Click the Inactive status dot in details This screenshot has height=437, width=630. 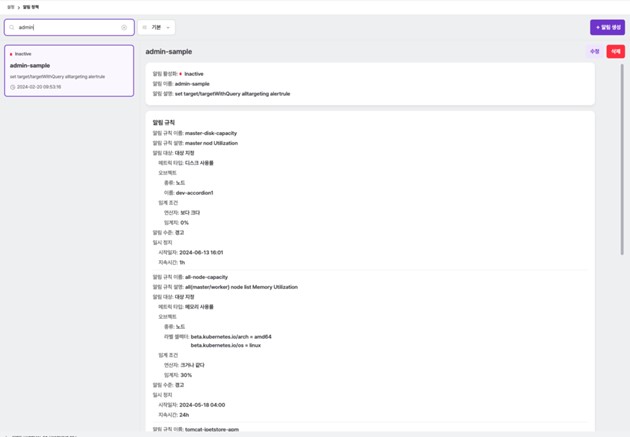pos(181,73)
